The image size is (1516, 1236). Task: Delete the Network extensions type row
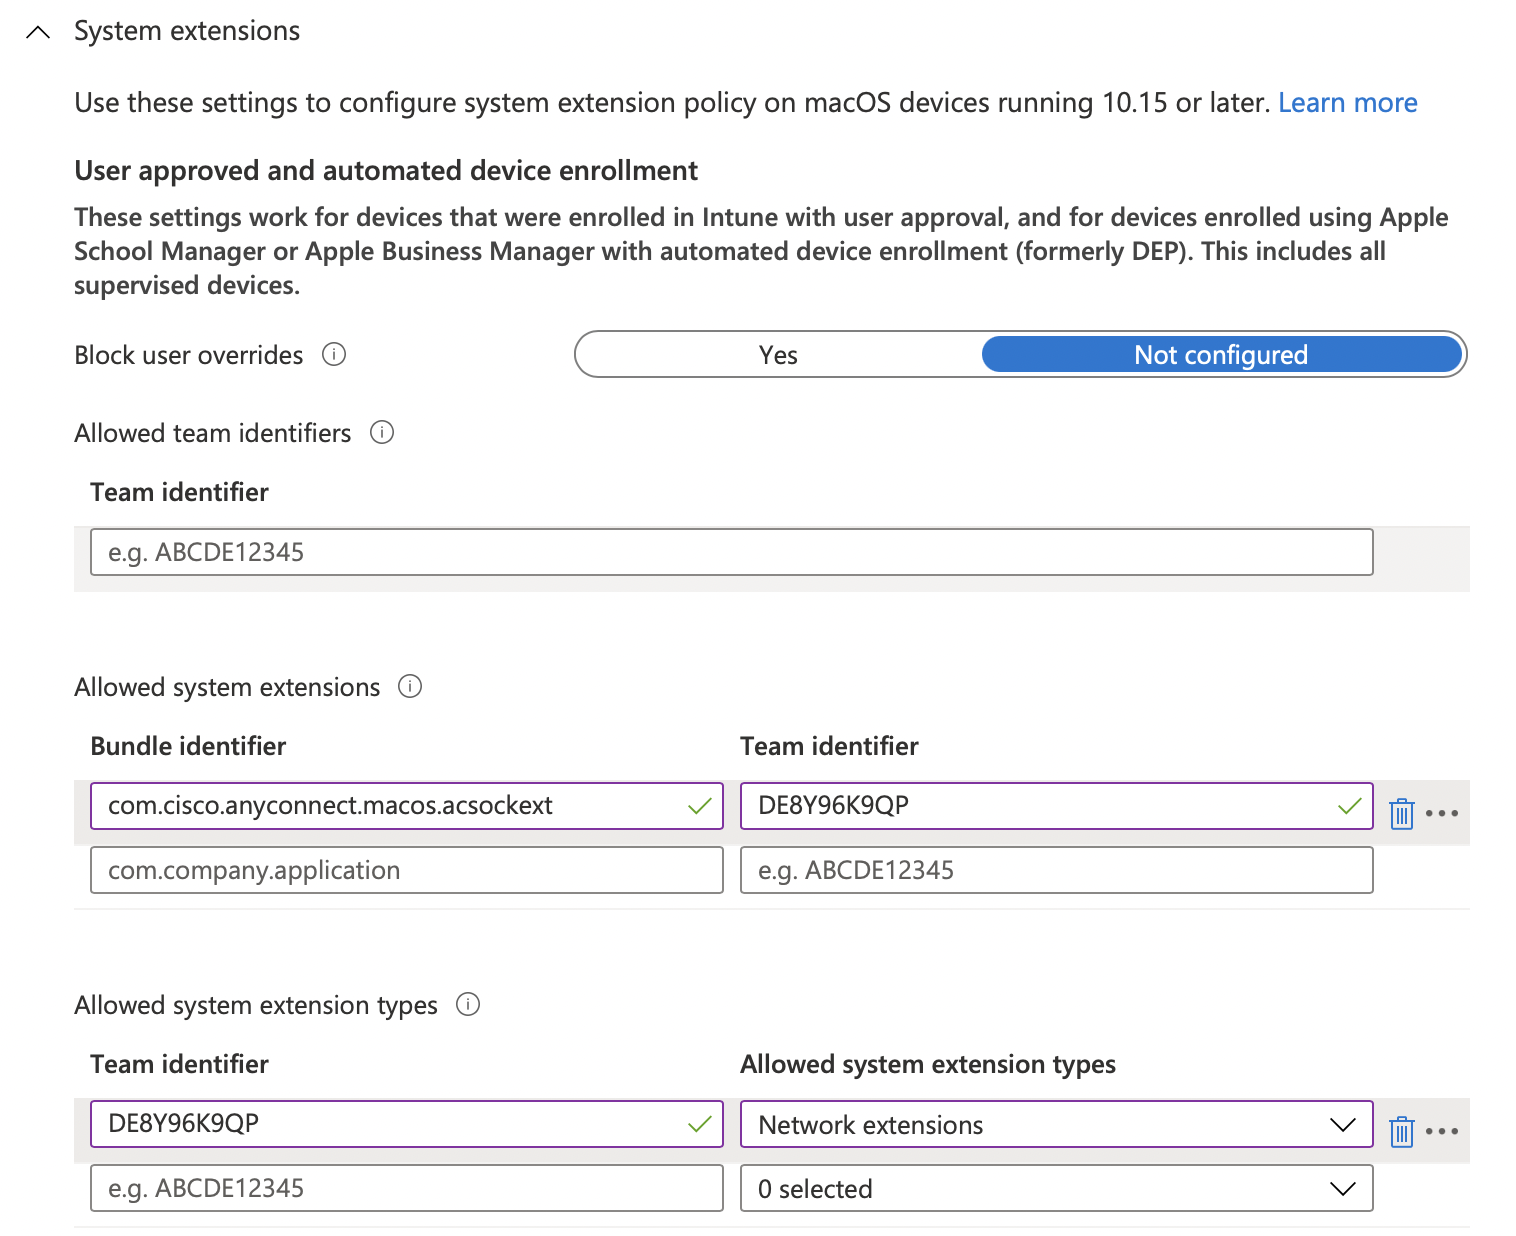(1402, 1131)
